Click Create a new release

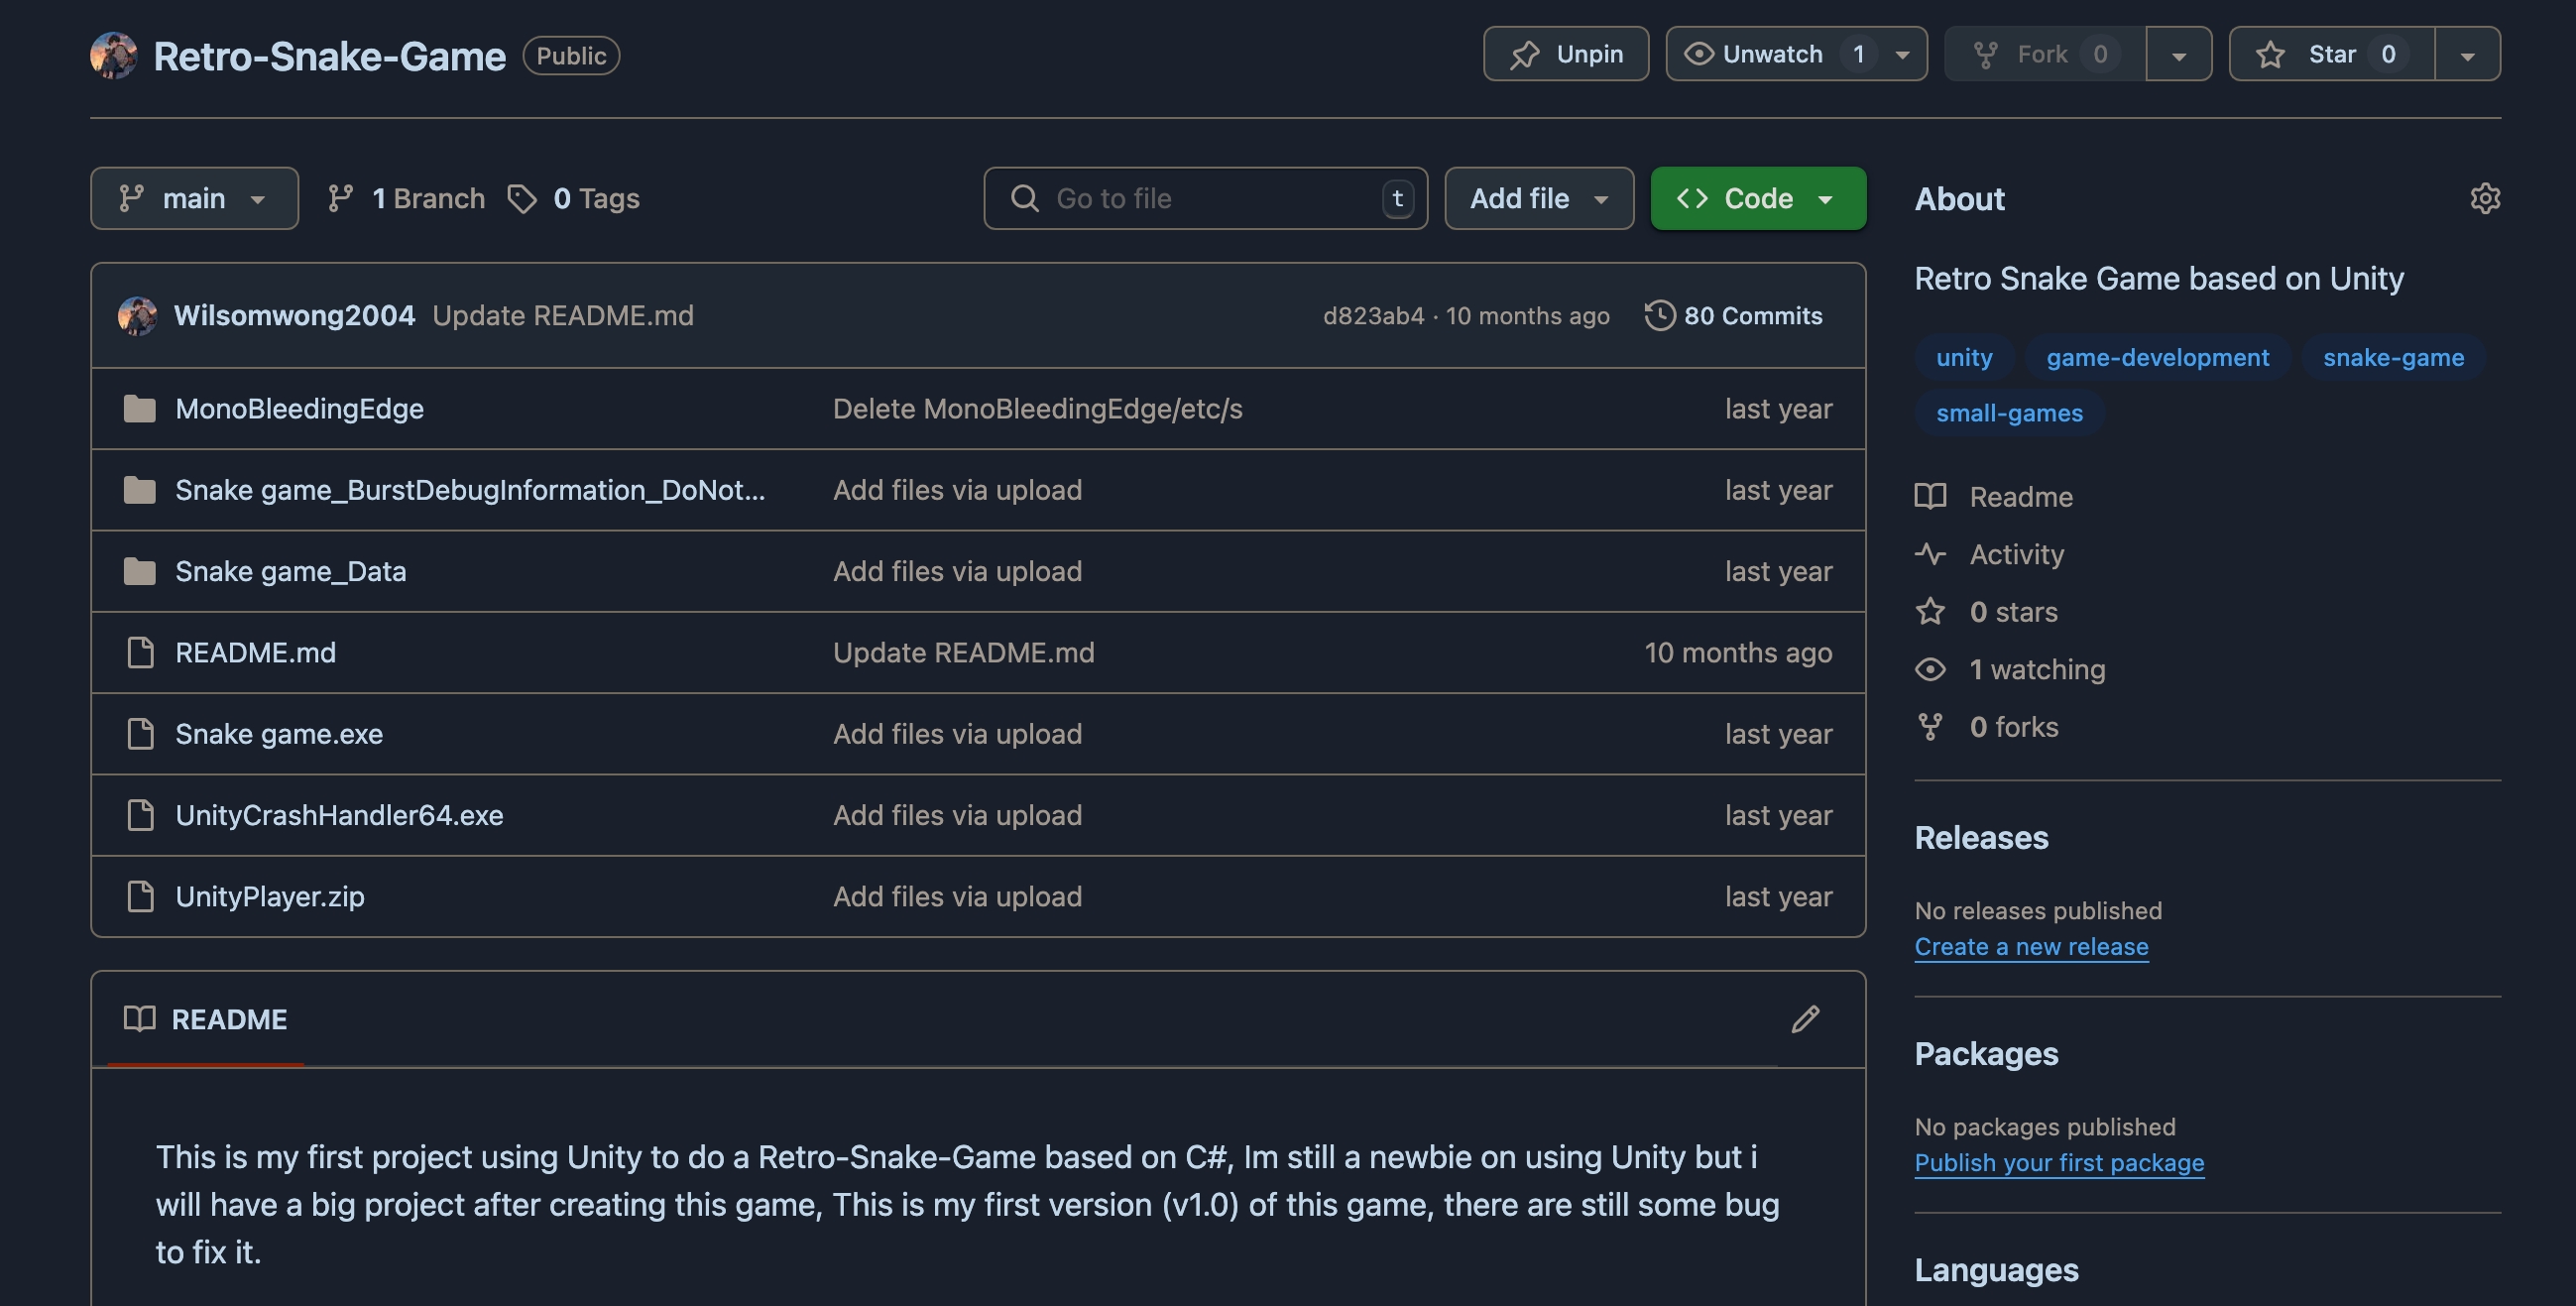2031,946
